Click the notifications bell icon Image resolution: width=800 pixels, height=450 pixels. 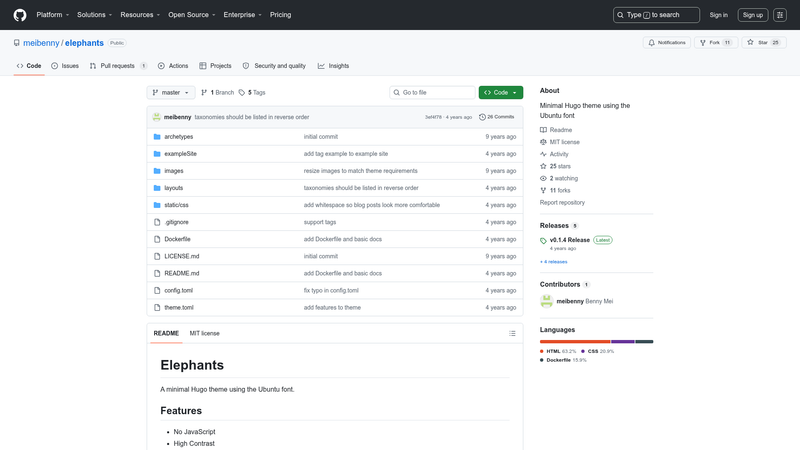pos(652,43)
